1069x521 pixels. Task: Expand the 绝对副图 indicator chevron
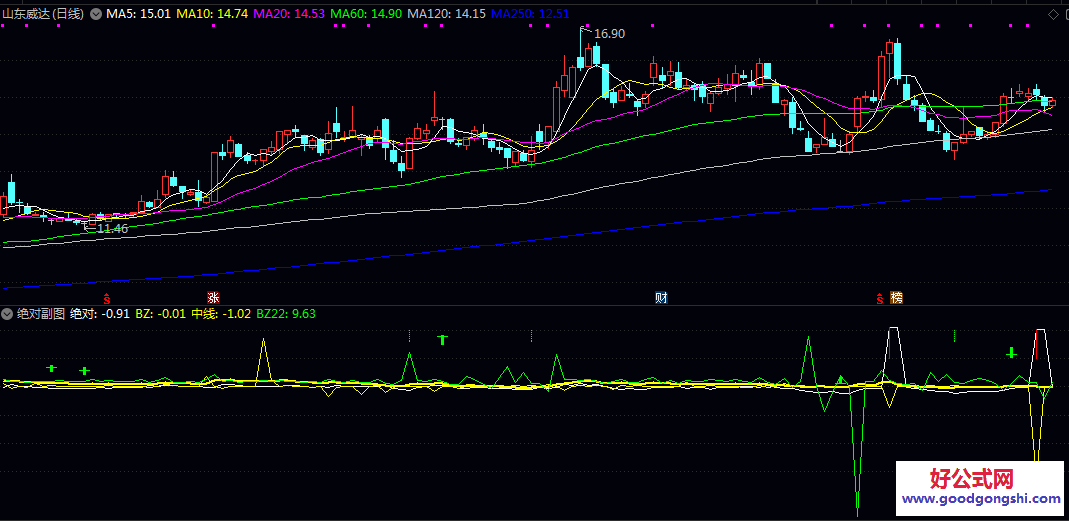pos(8,314)
